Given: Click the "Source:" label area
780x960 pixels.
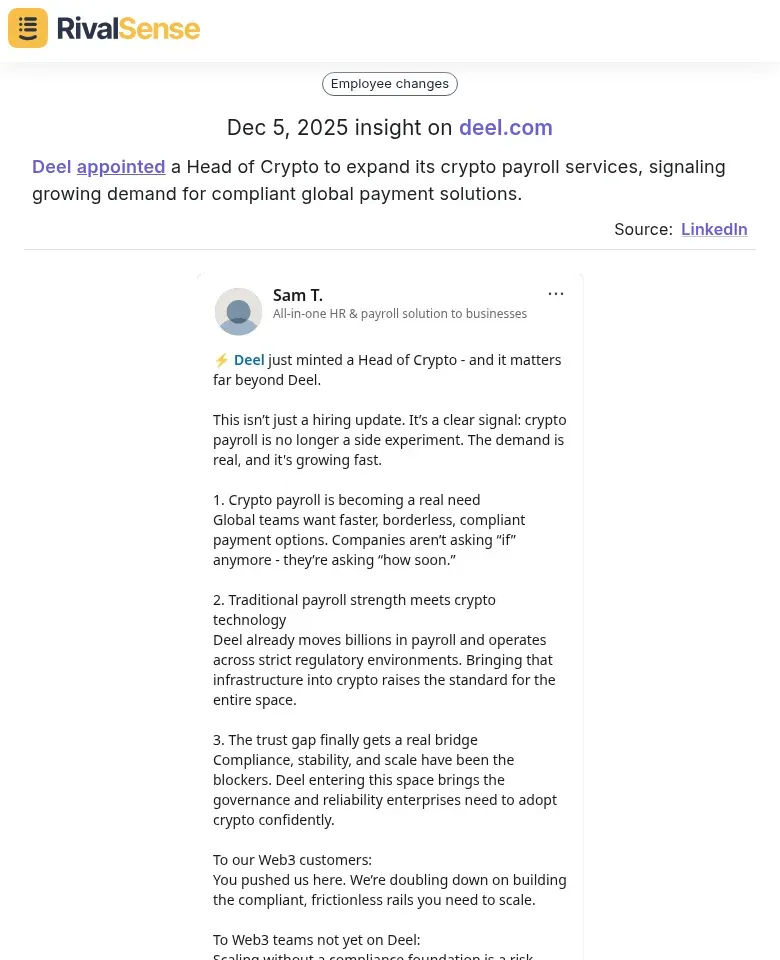Looking at the screenshot, I should pos(643,229).
